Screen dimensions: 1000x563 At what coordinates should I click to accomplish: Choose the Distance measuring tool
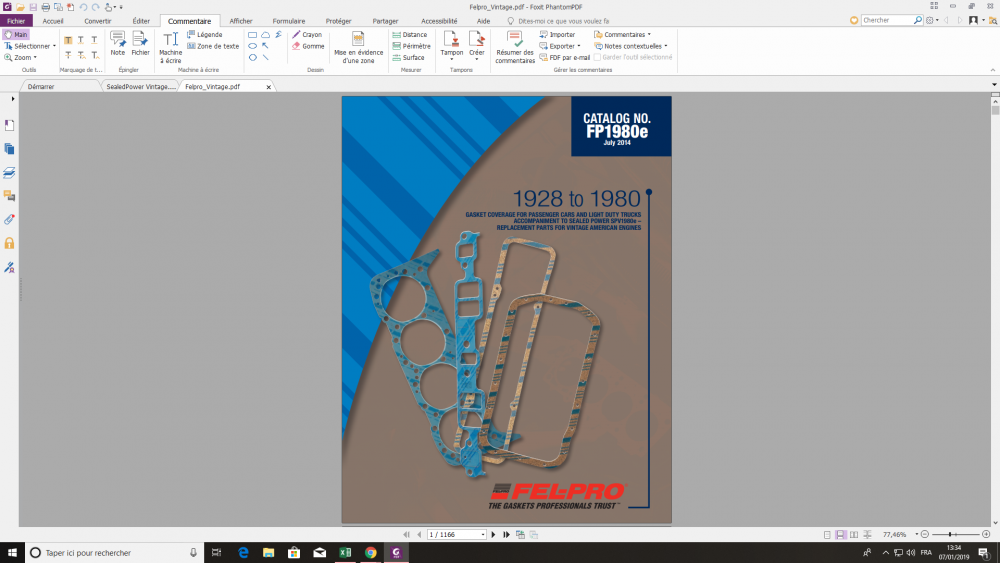pos(409,34)
